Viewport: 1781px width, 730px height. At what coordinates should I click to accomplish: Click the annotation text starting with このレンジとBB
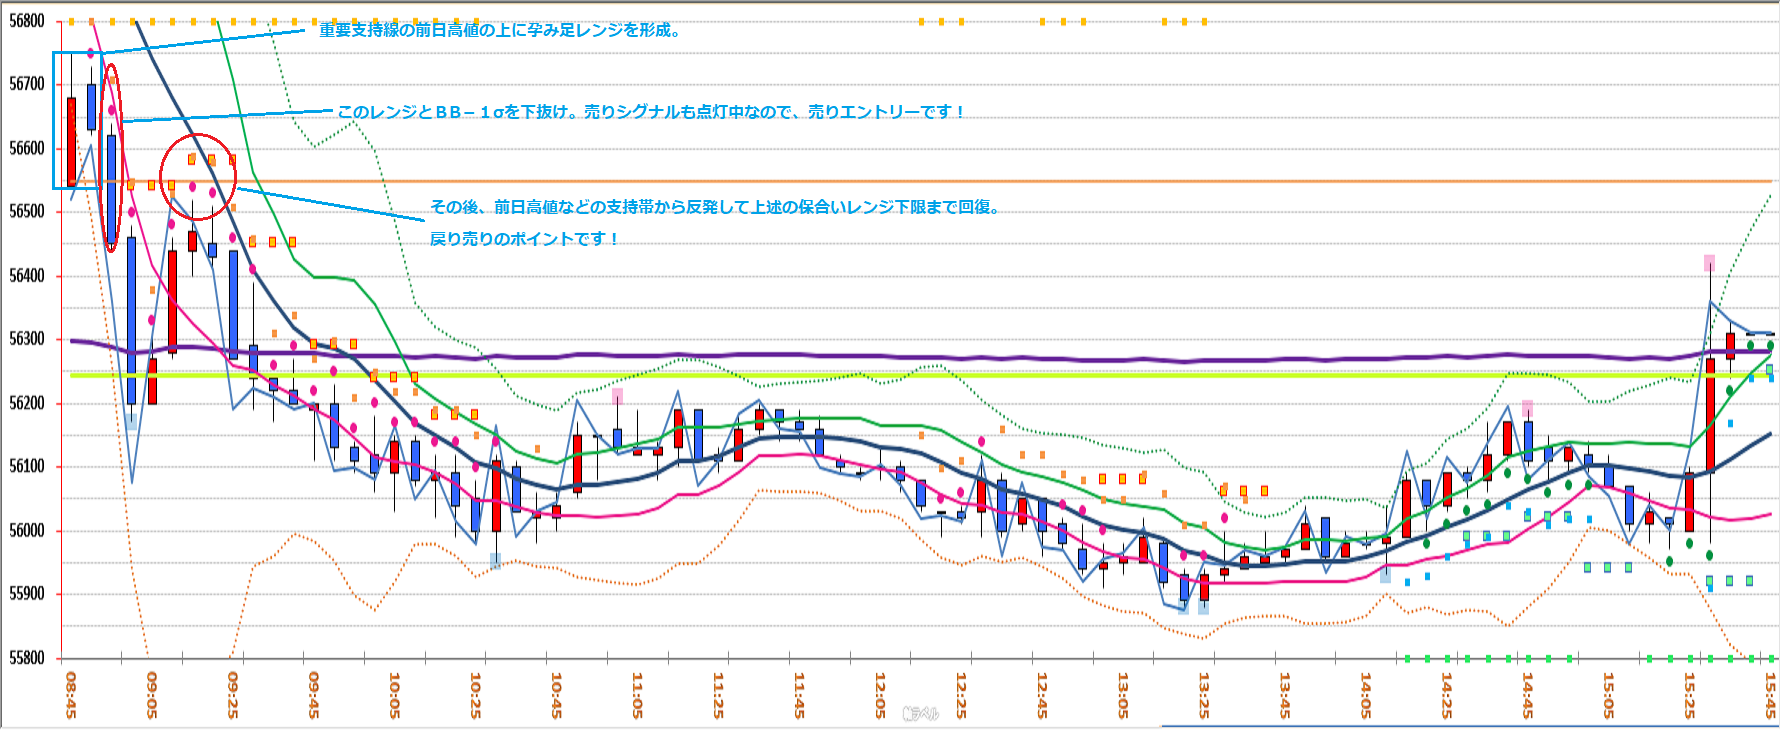[650, 112]
